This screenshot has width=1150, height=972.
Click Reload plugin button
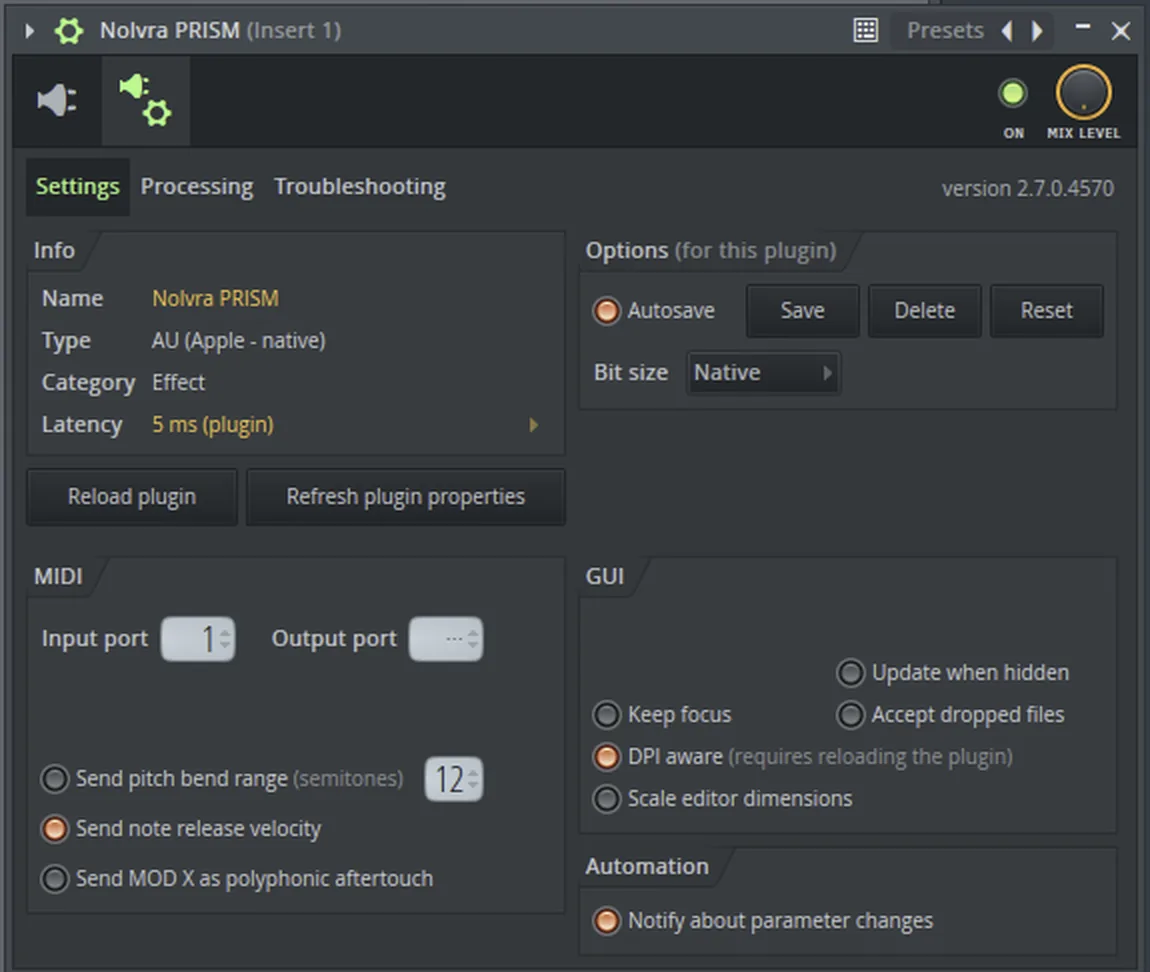pyautogui.click(x=132, y=497)
